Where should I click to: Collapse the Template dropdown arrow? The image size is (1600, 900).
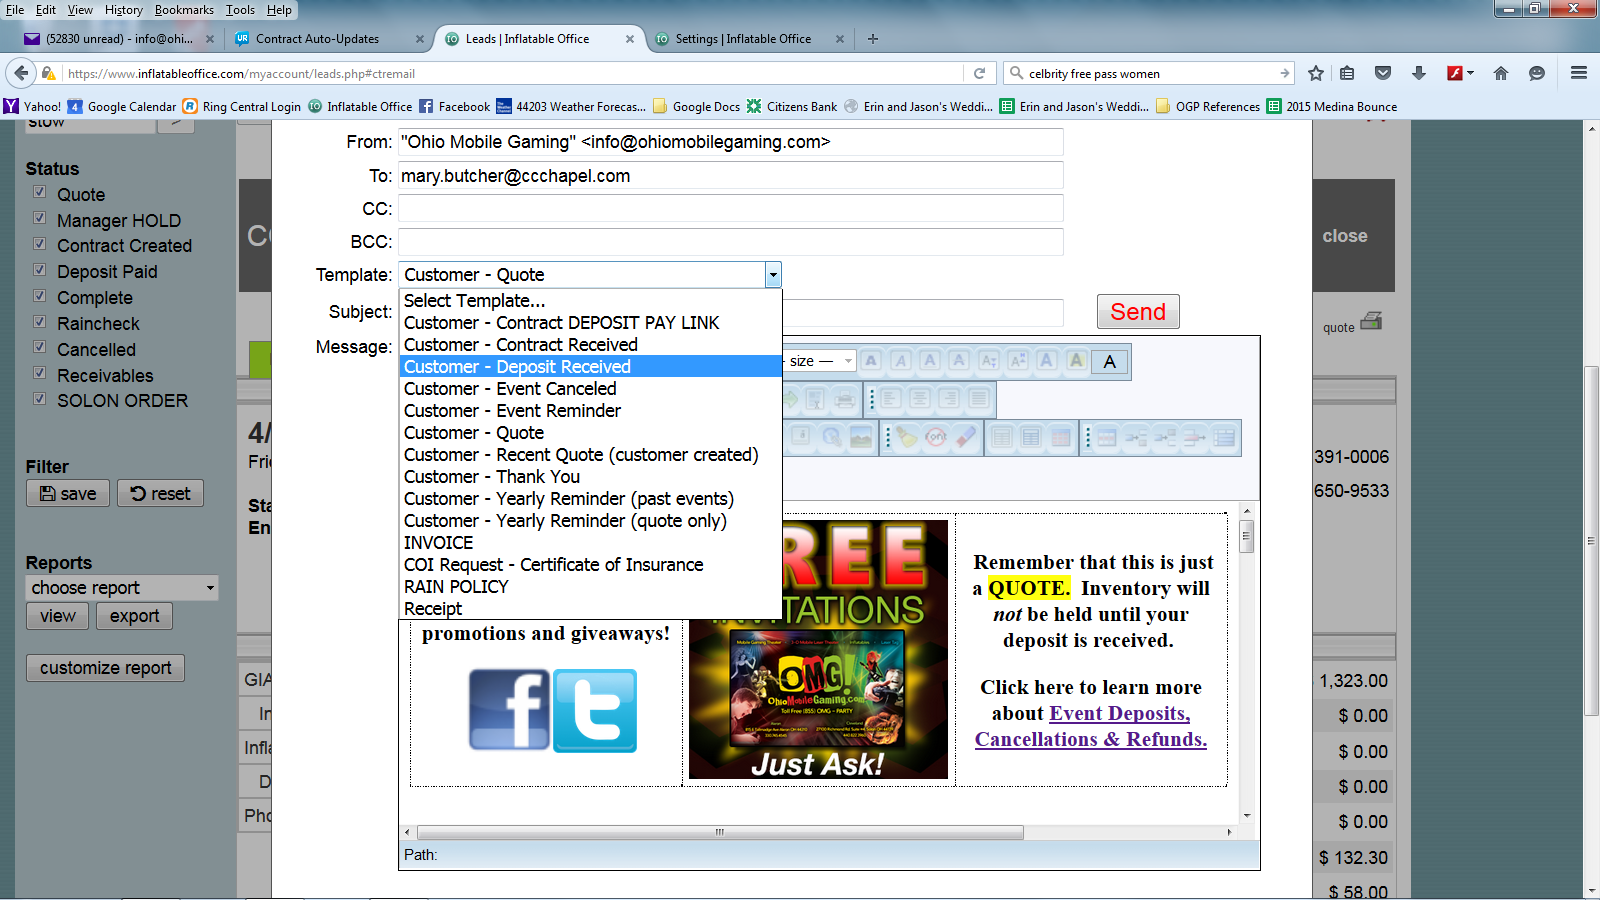(772, 275)
